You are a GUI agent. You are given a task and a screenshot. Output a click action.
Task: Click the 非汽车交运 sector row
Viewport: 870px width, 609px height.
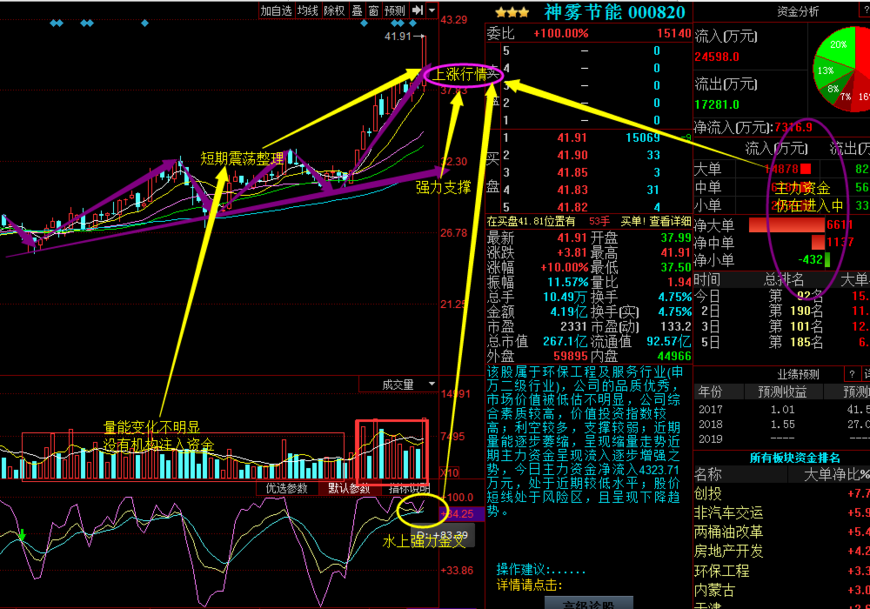click(x=782, y=513)
